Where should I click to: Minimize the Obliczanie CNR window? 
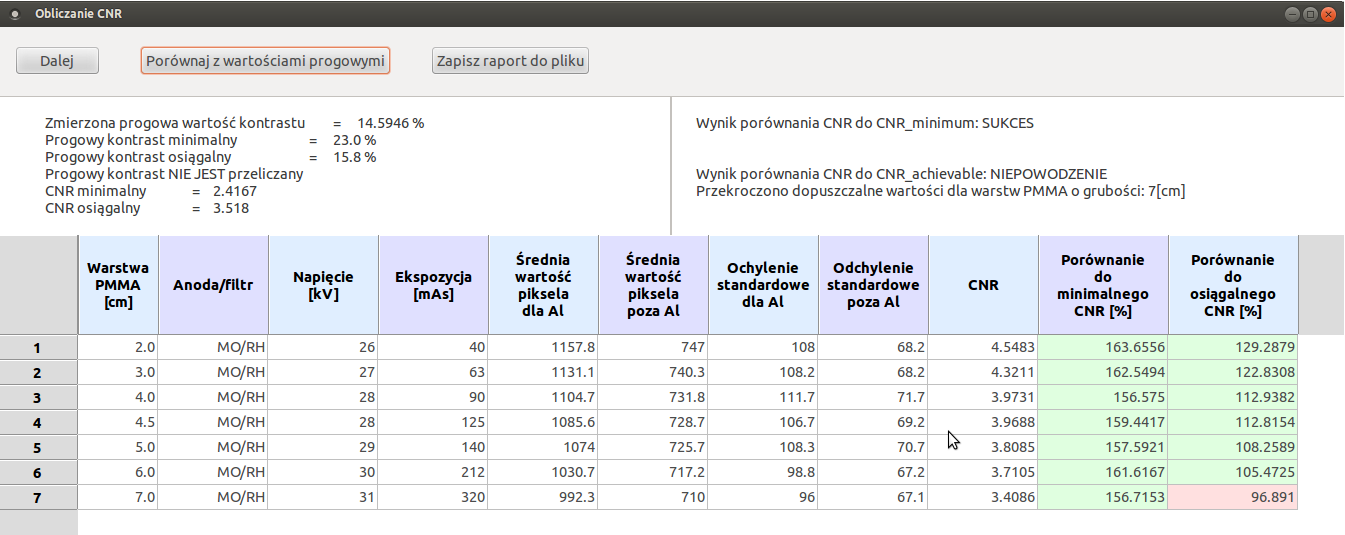[1293, 14]
